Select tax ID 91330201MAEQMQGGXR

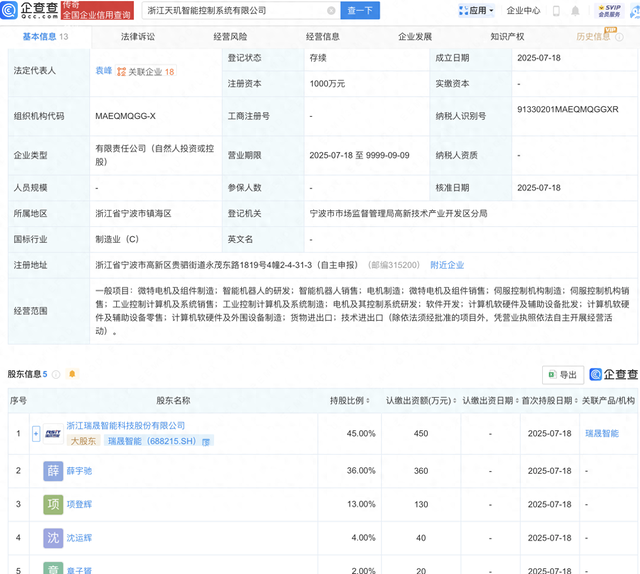pyautogui.click(x=568, y=109)
